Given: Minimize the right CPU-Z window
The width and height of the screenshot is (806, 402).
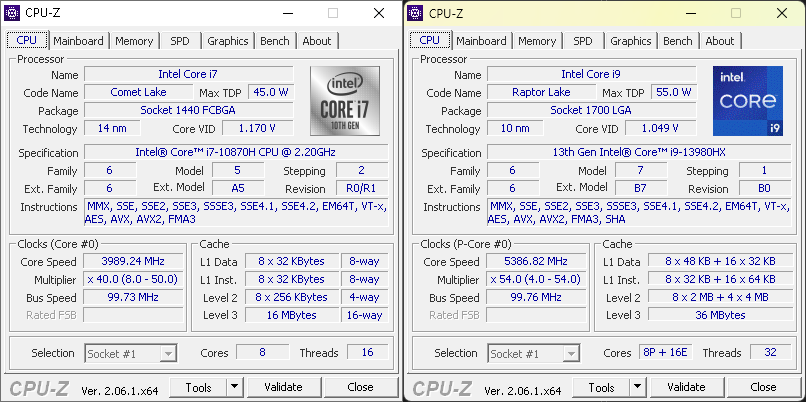Looking at the screenshot, I should tap(690, 13).
